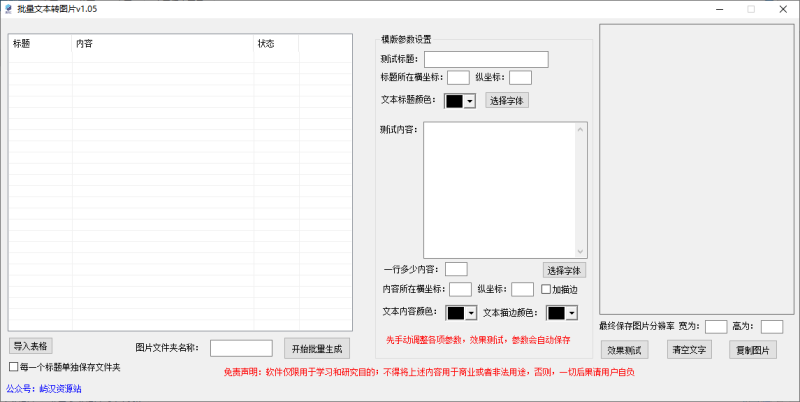Screen dimensions: 800x402
Task: Open the 文本描边颜色 dropdown arrow
Action: [x=571, y=313]
